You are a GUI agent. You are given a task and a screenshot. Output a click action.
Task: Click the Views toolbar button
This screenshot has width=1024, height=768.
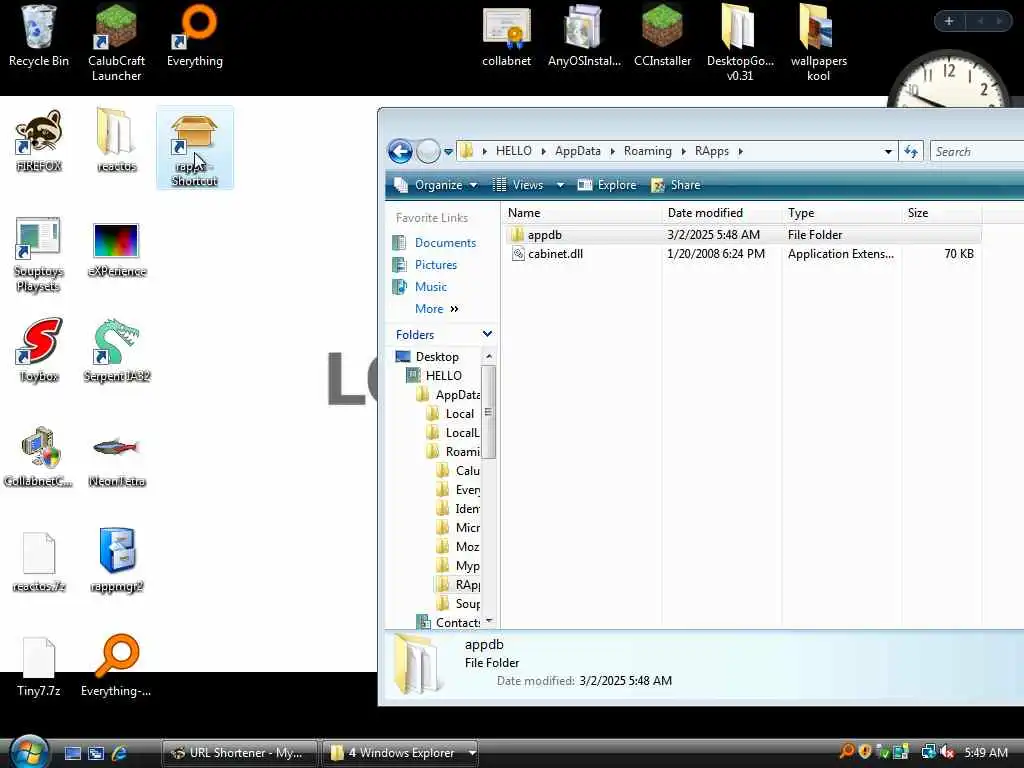coord(518,185)
